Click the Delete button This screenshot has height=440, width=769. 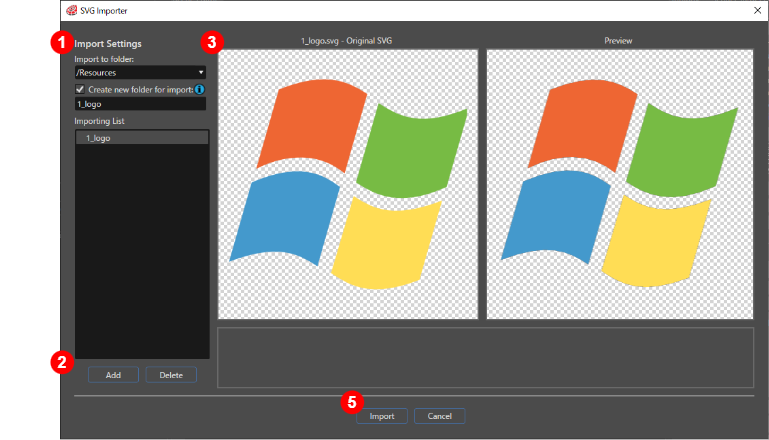pos(171,375)
